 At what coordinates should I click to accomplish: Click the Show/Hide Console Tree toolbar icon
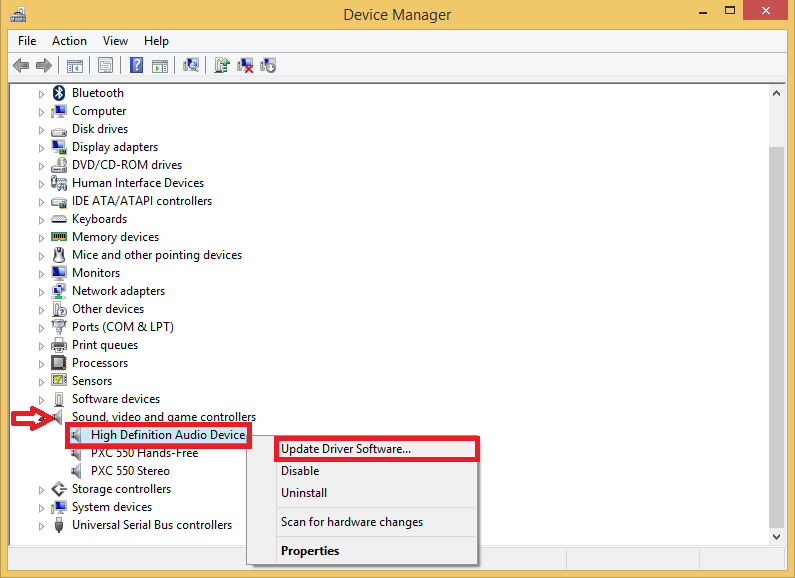(x=75, y=65)
